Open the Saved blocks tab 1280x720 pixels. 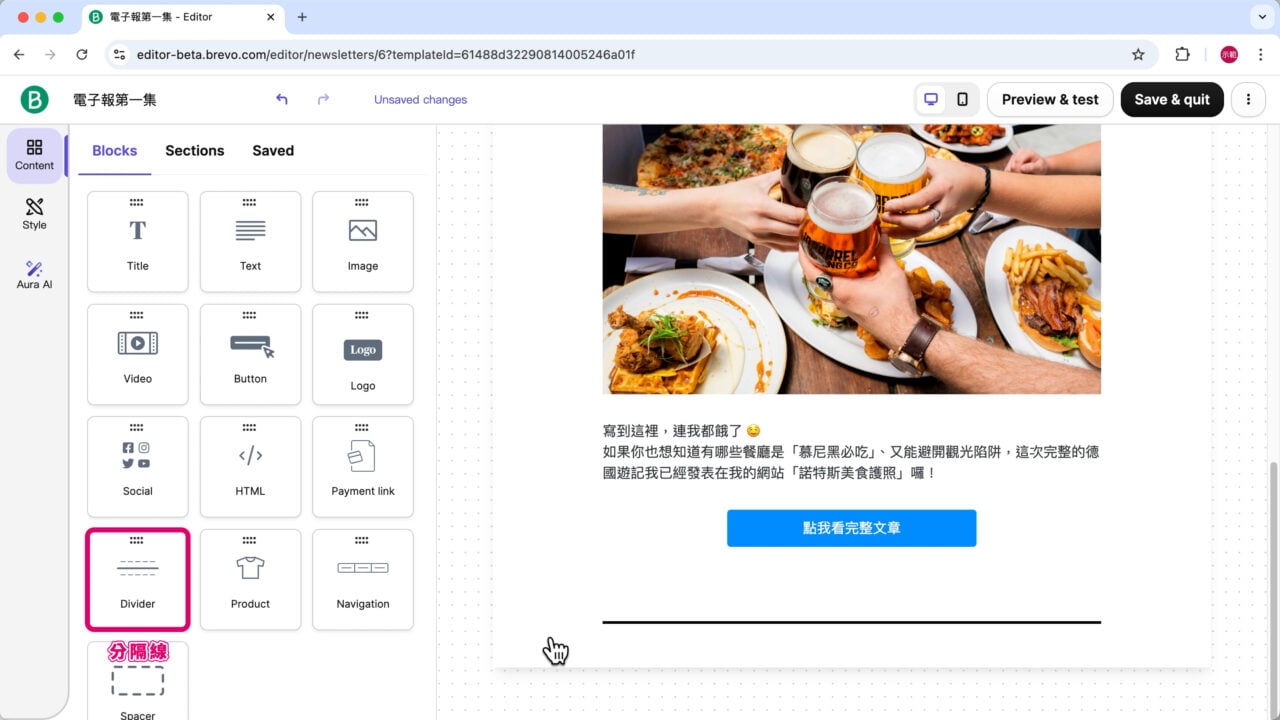[272, 150]
